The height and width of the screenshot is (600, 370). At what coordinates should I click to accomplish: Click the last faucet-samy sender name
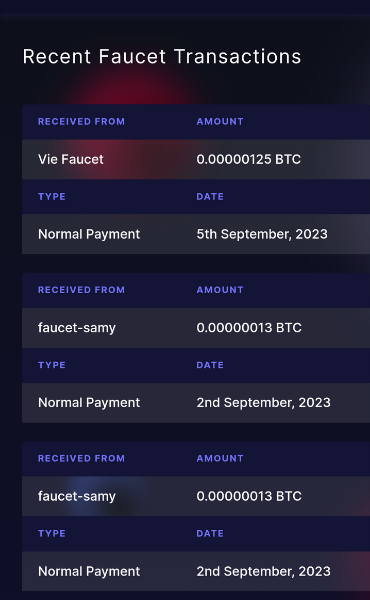(77, 496)
